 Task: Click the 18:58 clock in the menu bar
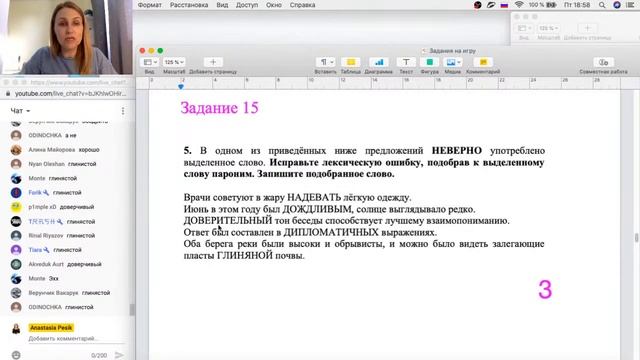click(x=577, y=5)
